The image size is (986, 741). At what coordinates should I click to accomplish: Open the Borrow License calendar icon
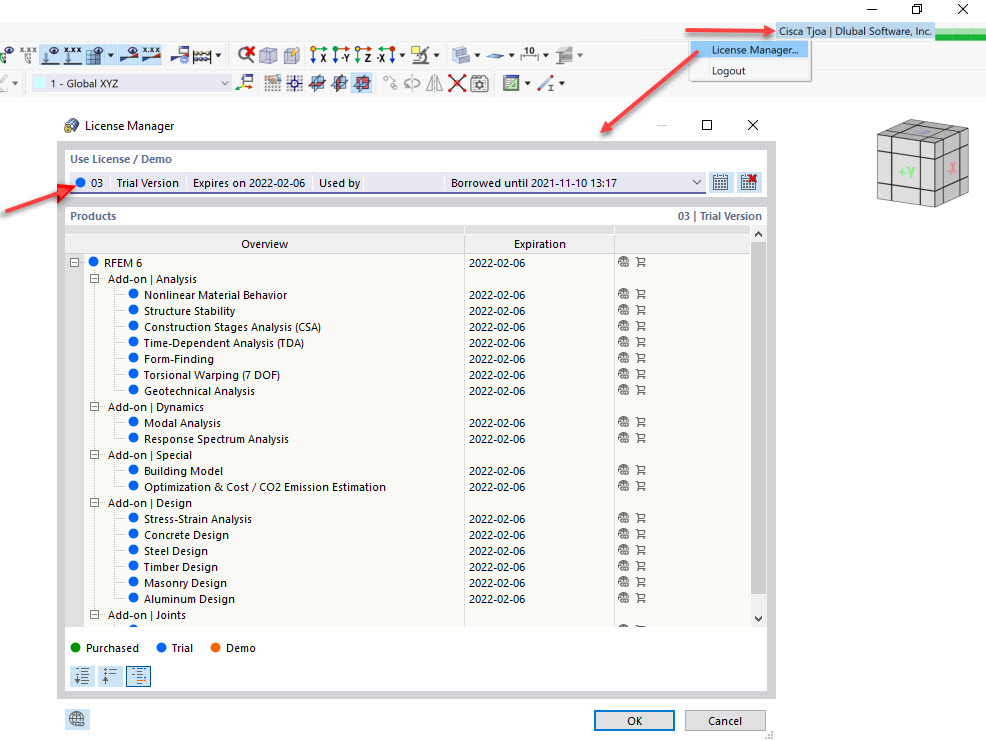pos(721,182)
